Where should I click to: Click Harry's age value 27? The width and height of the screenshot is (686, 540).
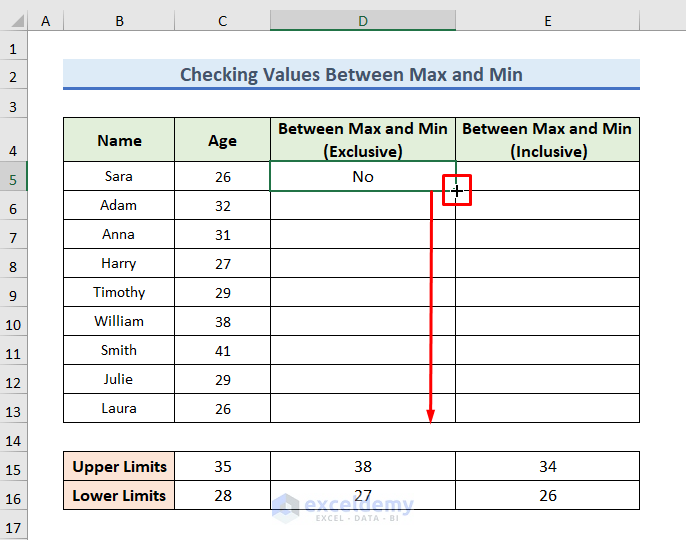(222, 263)
